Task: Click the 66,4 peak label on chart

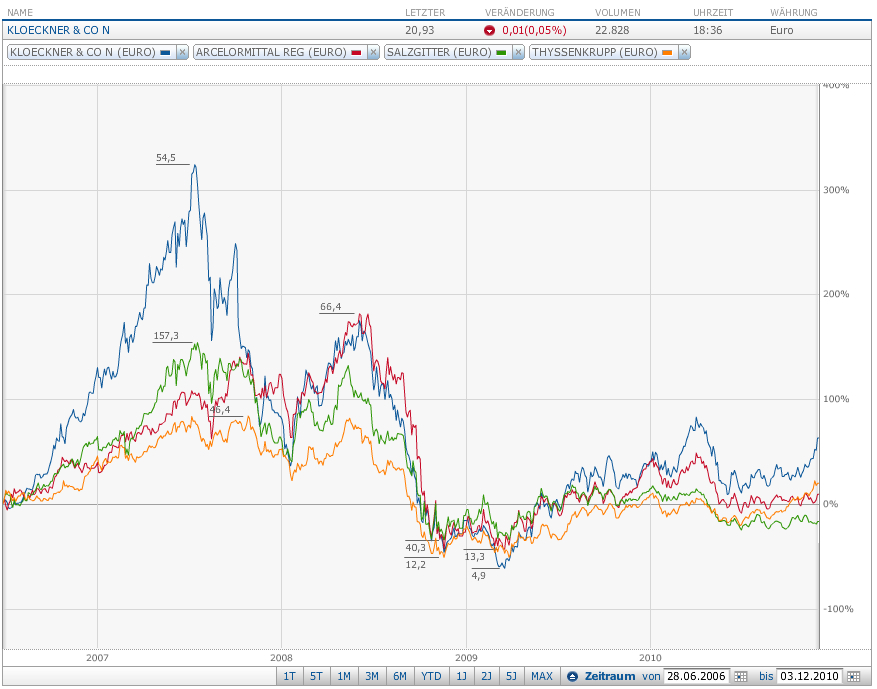Action: click(x=330, y=307)
